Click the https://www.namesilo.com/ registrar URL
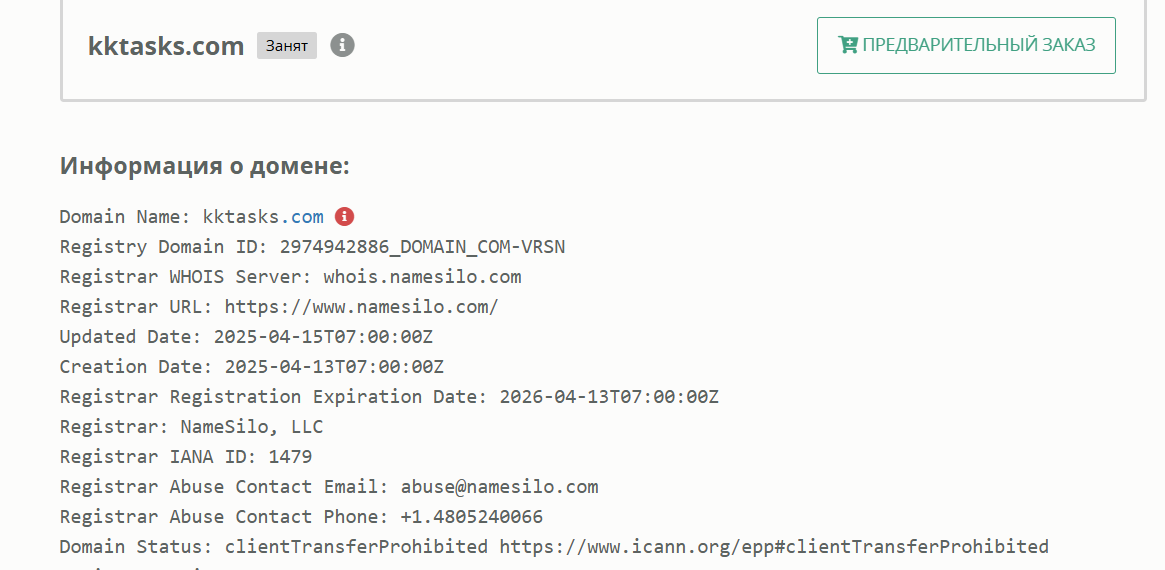 point(362,307)
